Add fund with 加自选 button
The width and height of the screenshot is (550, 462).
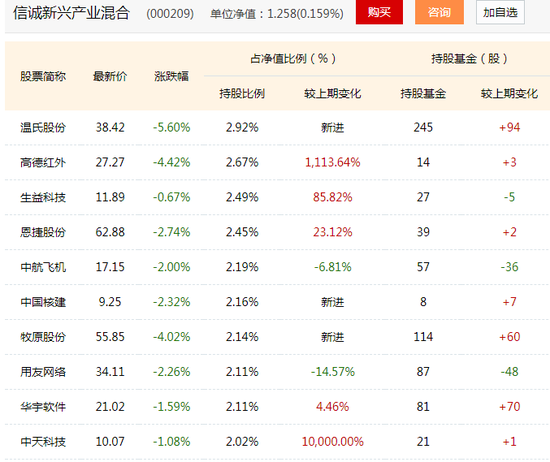click(x=500, y=12)
